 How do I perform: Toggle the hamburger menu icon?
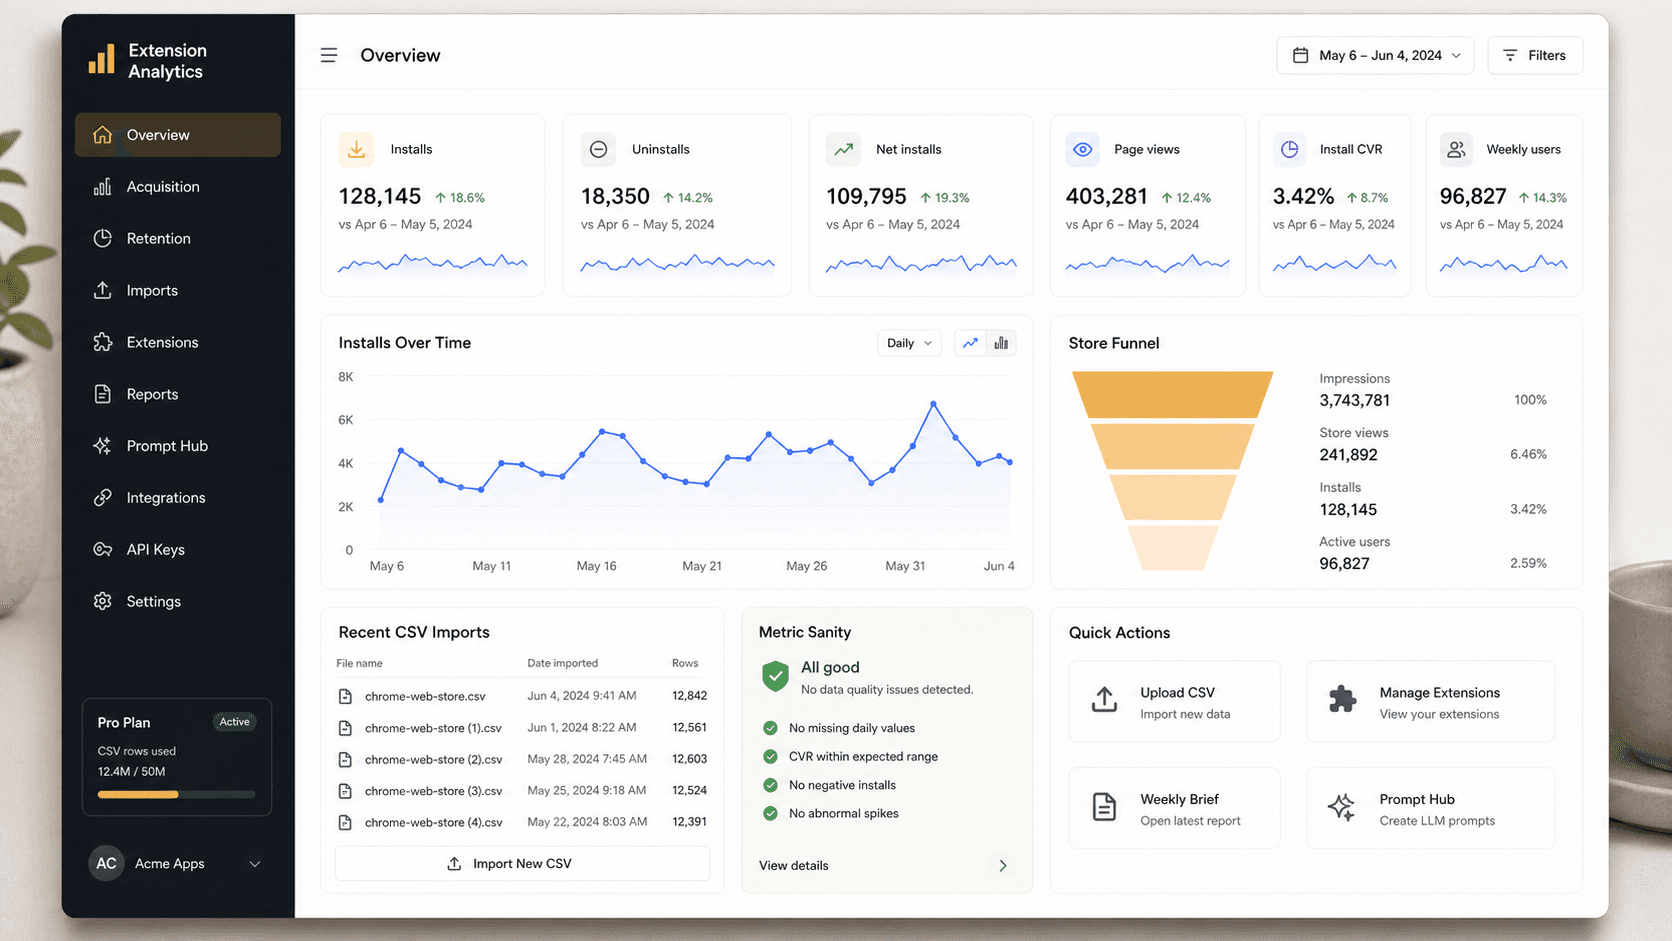[329, 55]
